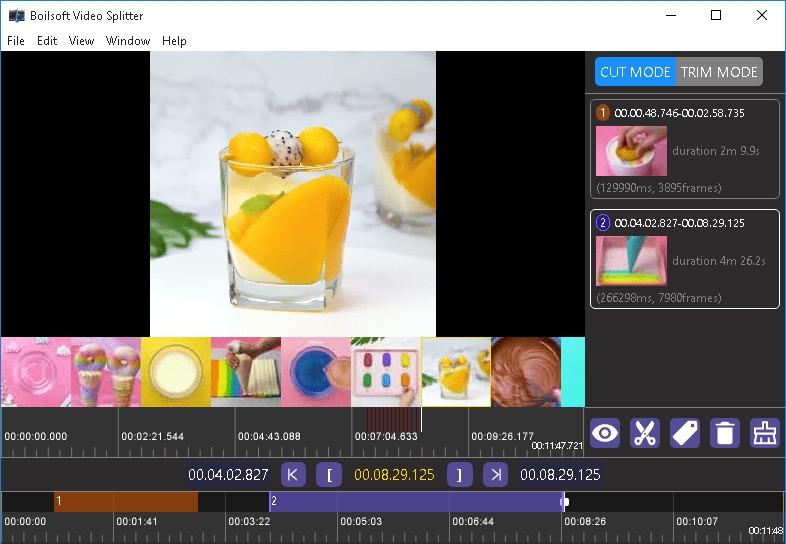Click segment 1 cake thumbnail
The image size is (786, 544).
(631, 151)
